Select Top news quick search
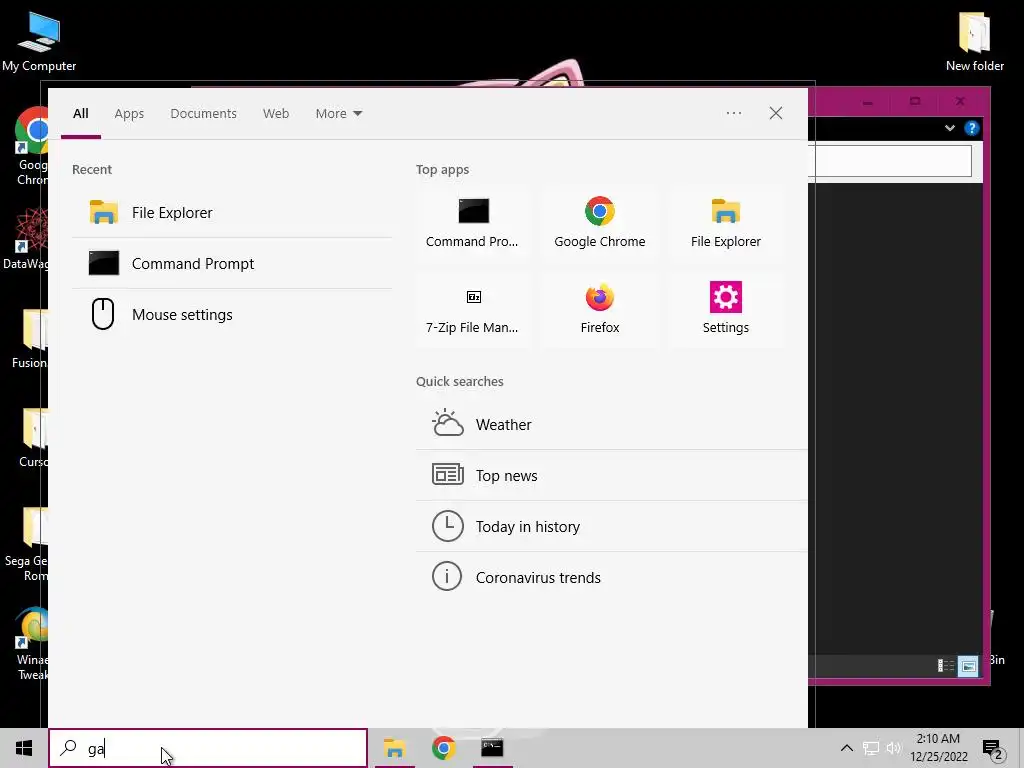Image resolution: width=1024 pixels, height=768 pixels. pos(611,475)
